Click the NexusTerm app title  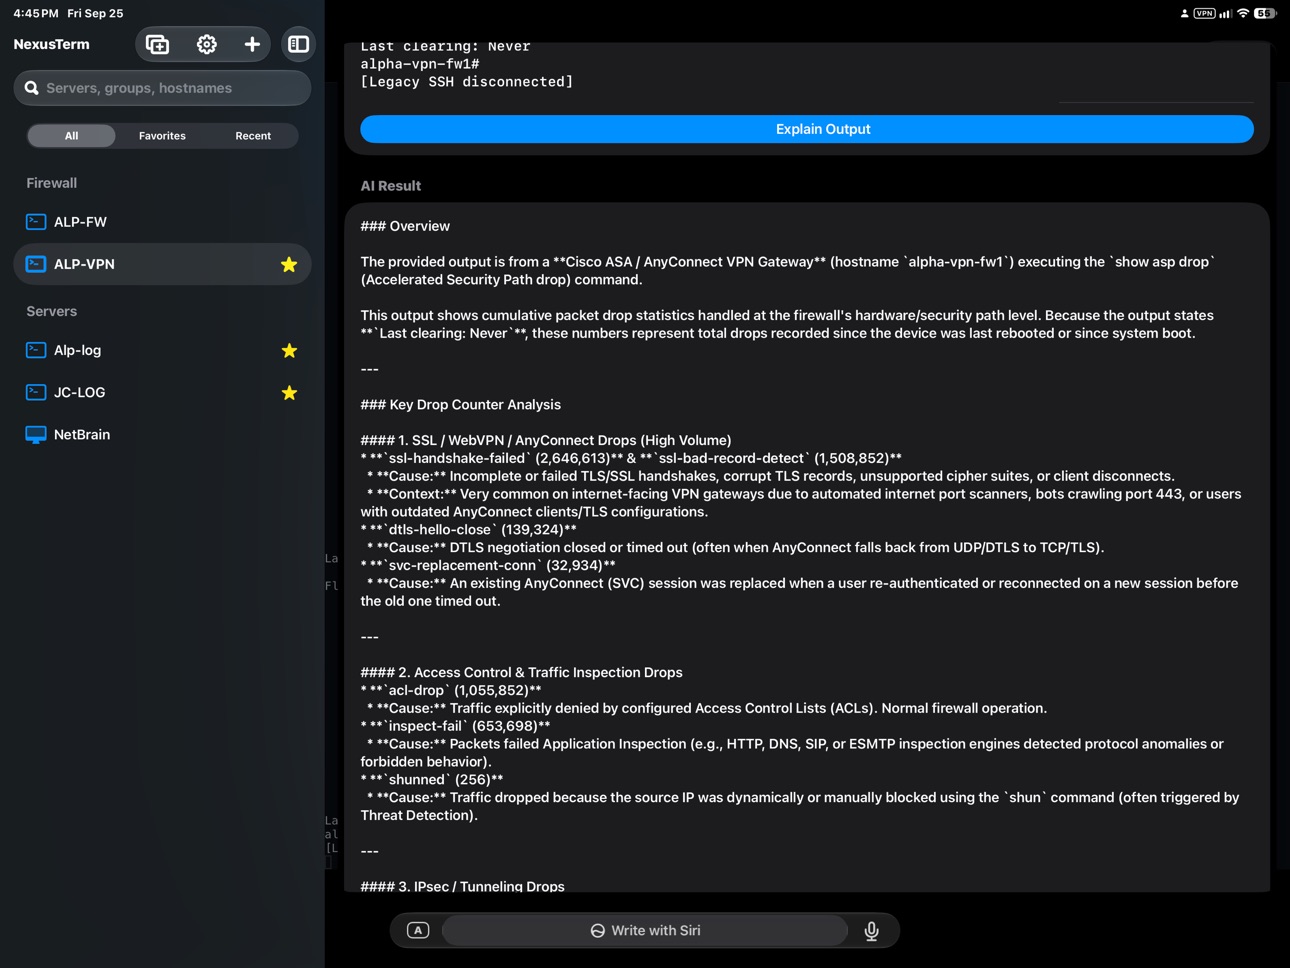tap(51, 44)
